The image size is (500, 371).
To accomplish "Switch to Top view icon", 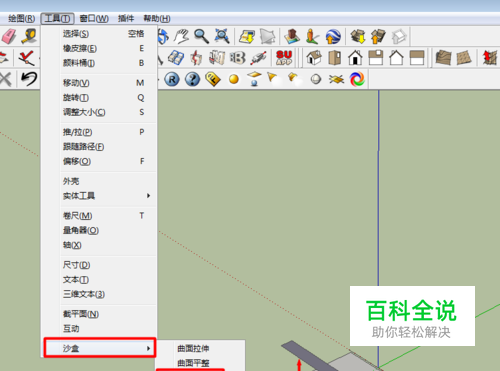I will 335,58.
